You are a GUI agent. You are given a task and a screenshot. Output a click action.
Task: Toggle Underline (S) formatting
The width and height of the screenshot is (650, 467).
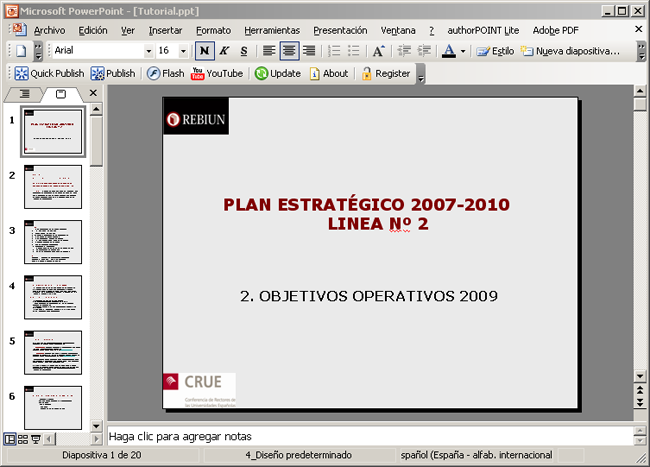pos(244,51)
